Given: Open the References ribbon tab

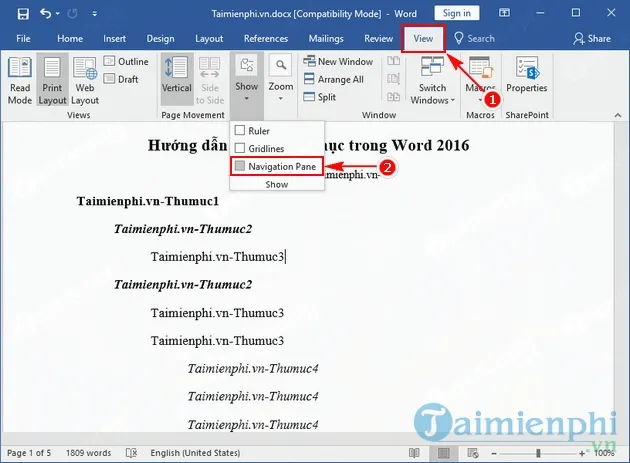Looking at the screenshot, I should 266,38.
